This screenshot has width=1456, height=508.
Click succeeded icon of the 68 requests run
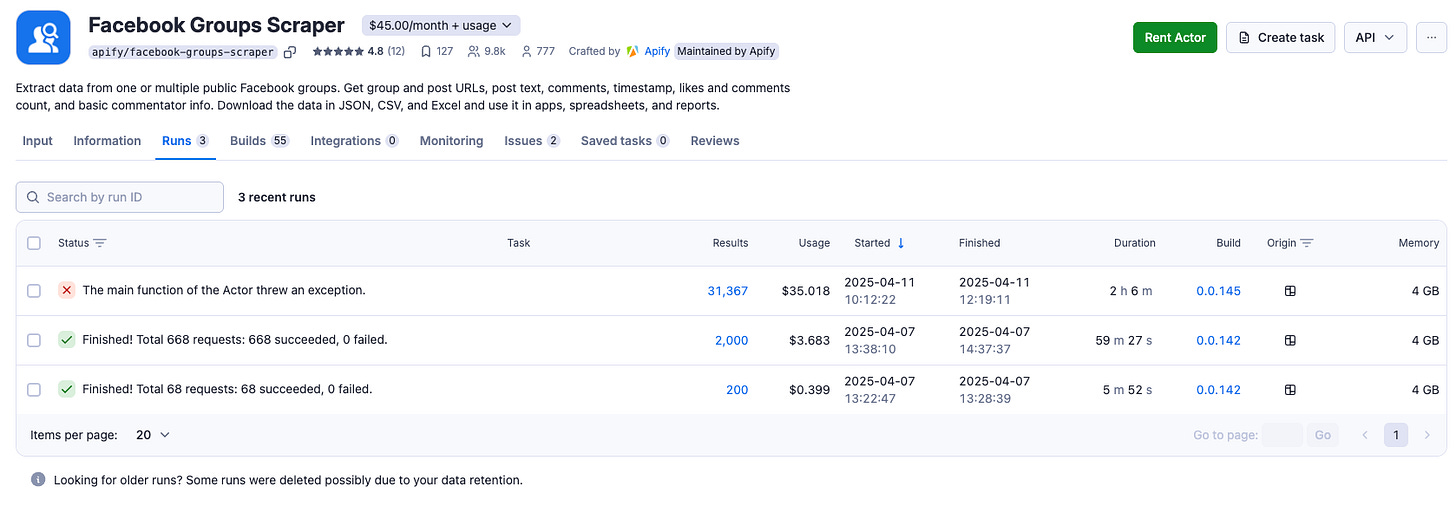point(67,389)
